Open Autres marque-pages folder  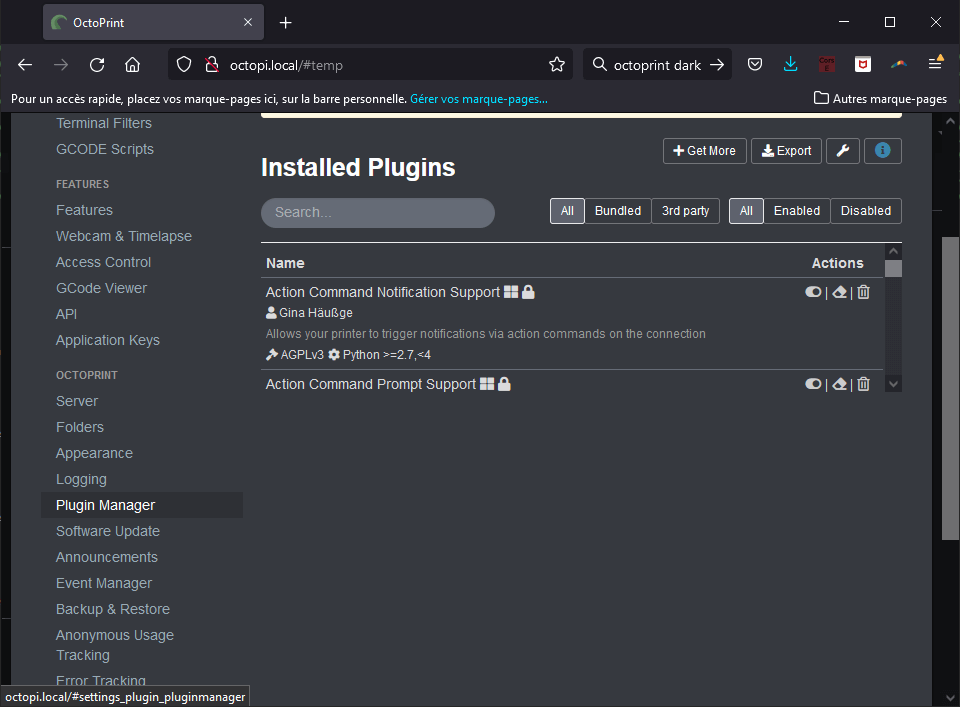tap(880, 99)
